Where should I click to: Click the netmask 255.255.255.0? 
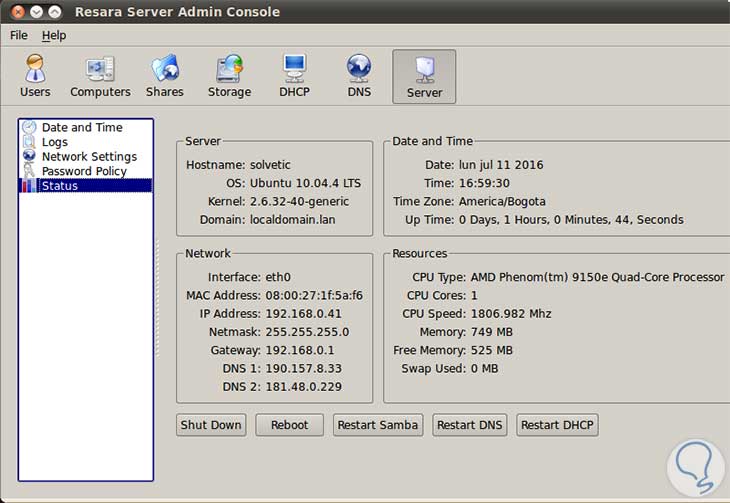pos(307,332)
